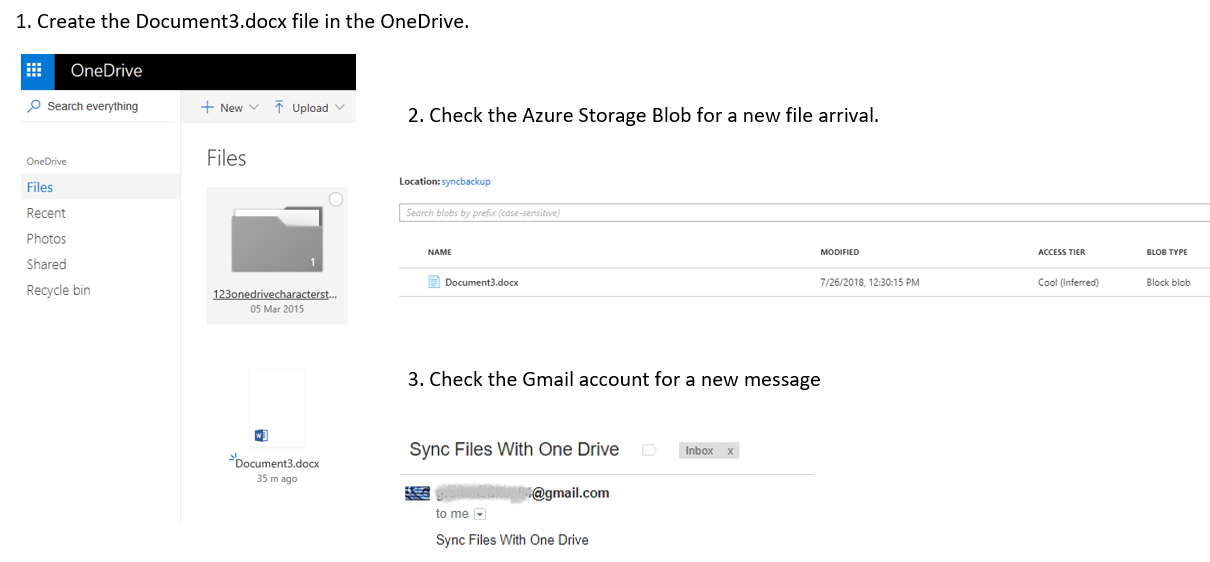The image size is (1210, 562).
Task: Open the Document3.docx blob row name
Action: 482,282
